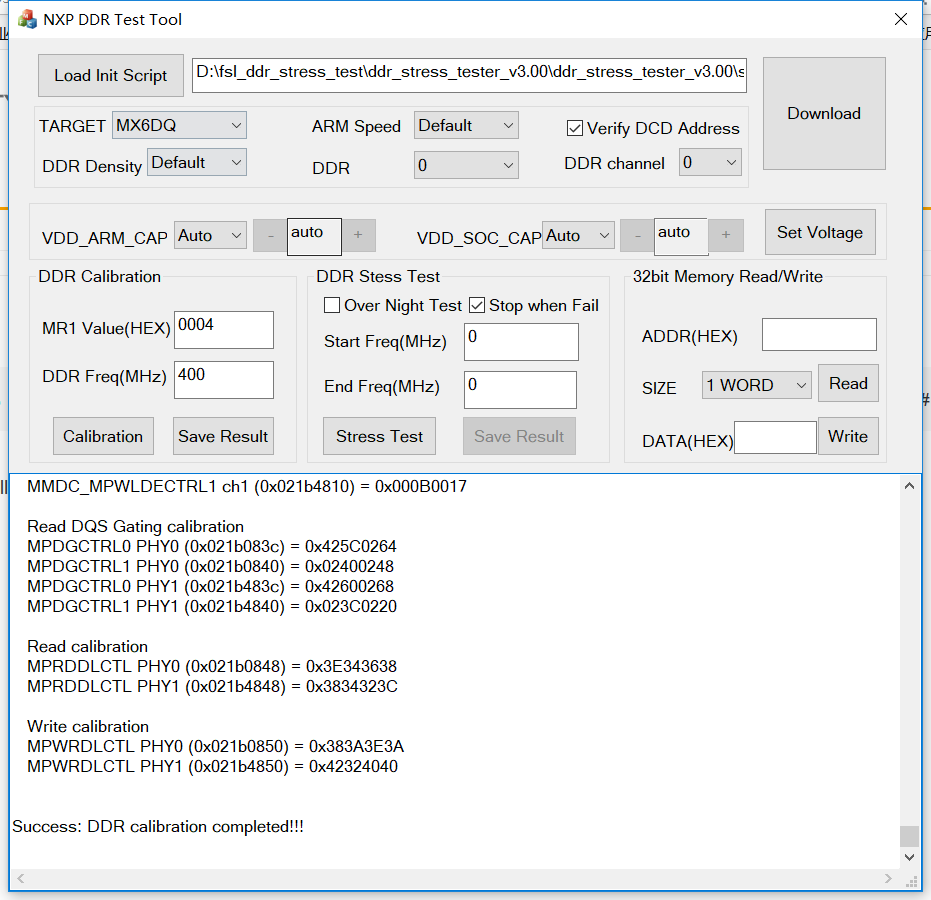Start DDR Calibration with the Calibration button
Viewport: 931px width, 900px height.
click(103, 436)
